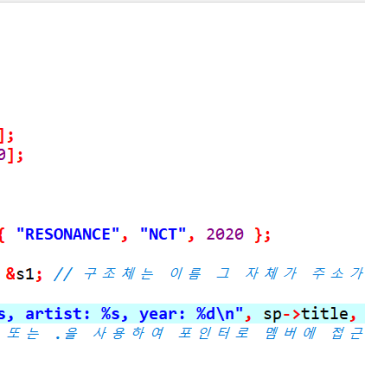Click the word 포인터로 in the lower comment

213,333
